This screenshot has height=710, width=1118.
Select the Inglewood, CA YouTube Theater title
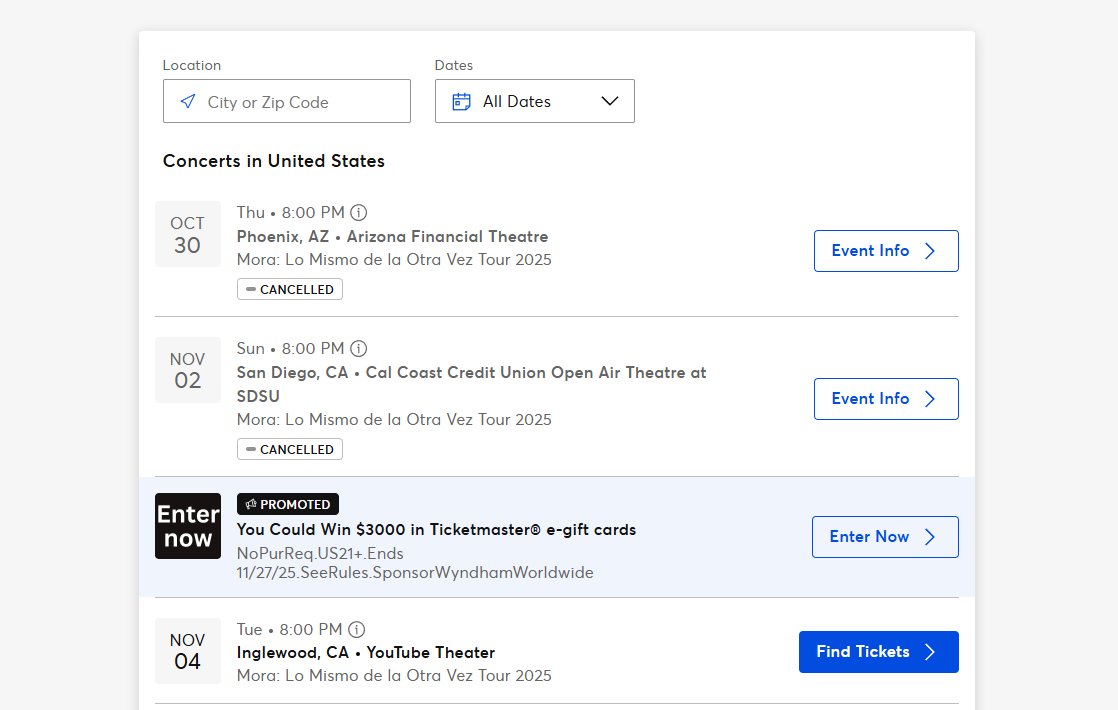coord(366,653)
